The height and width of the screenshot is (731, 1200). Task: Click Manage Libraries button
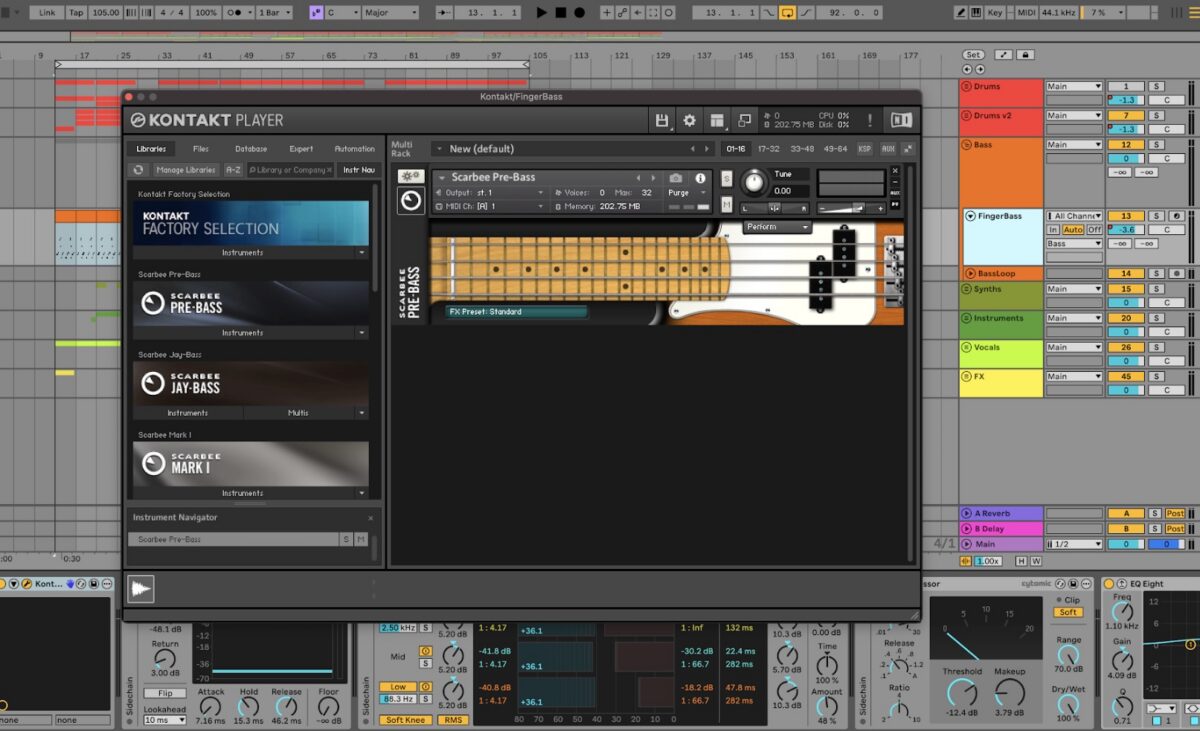[x=185, y=170]
